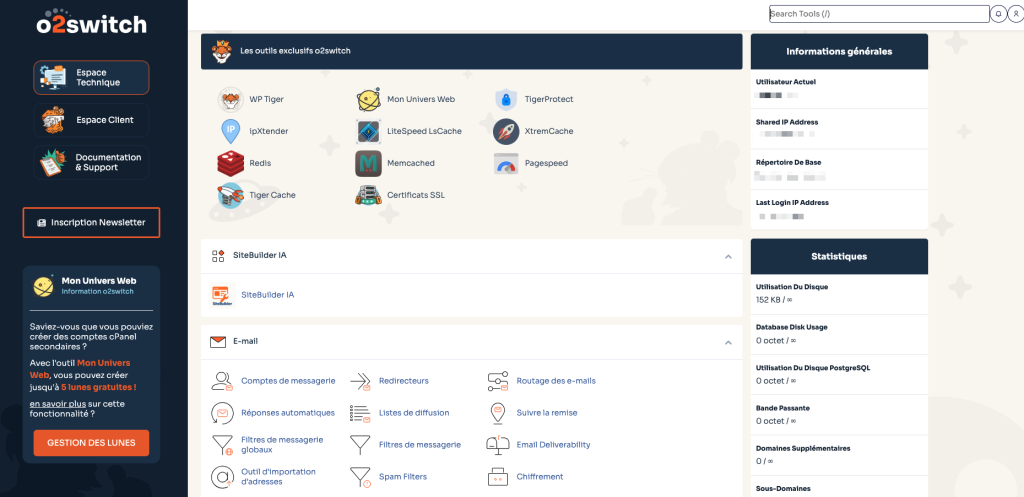Screen dimensions: 1024x497
Task: Click the Certificats SSL icon
Action: coord(370,195)
